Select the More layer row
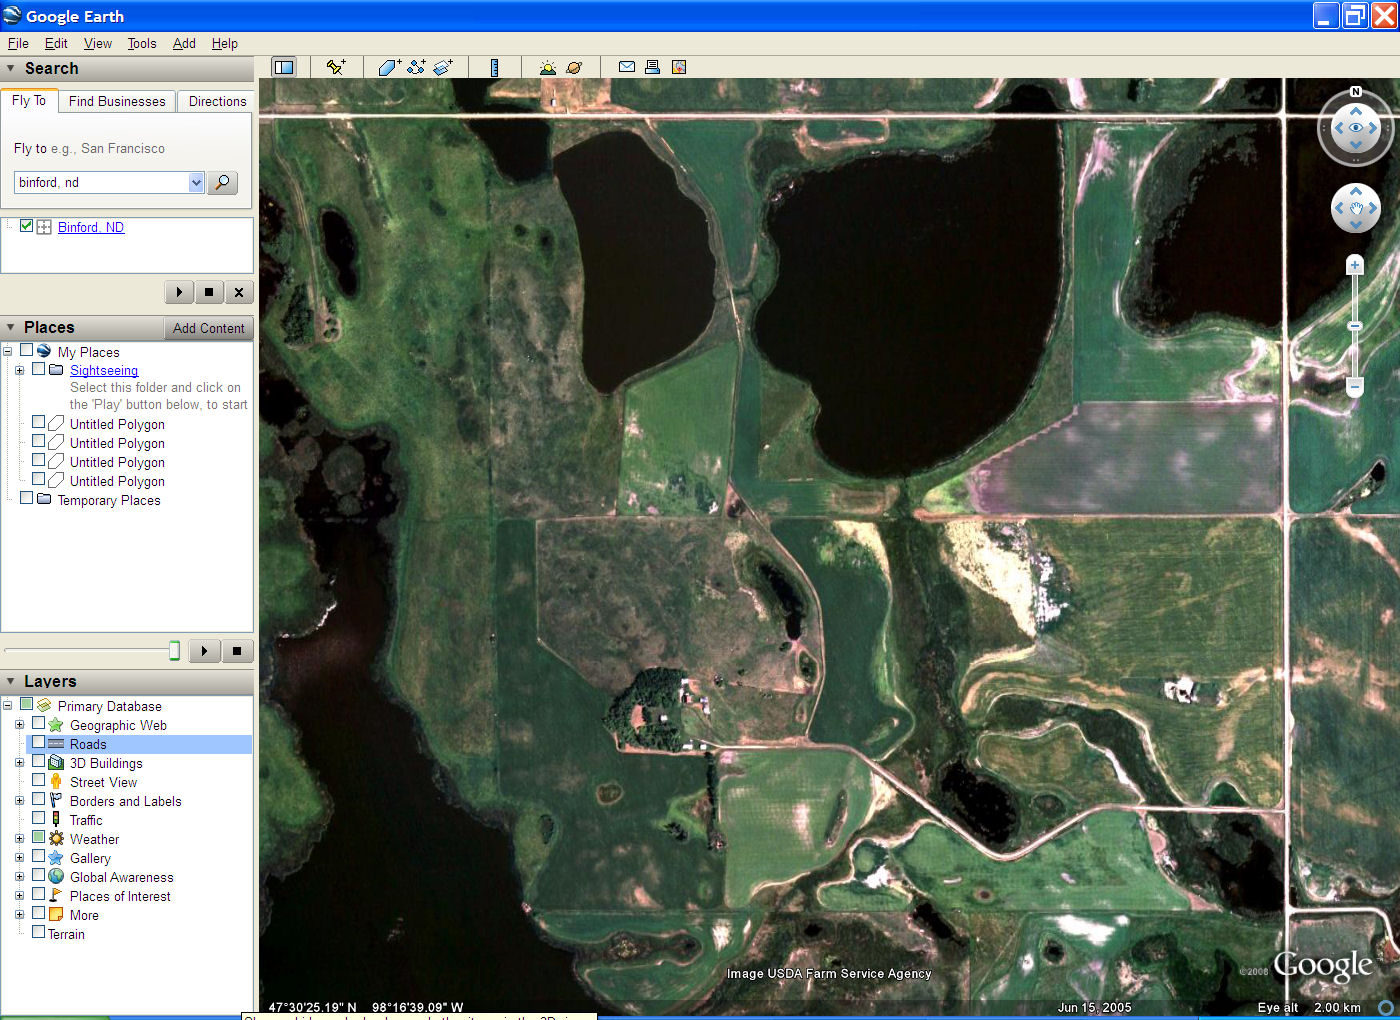1400x1020 pixels. click(84, 915)
